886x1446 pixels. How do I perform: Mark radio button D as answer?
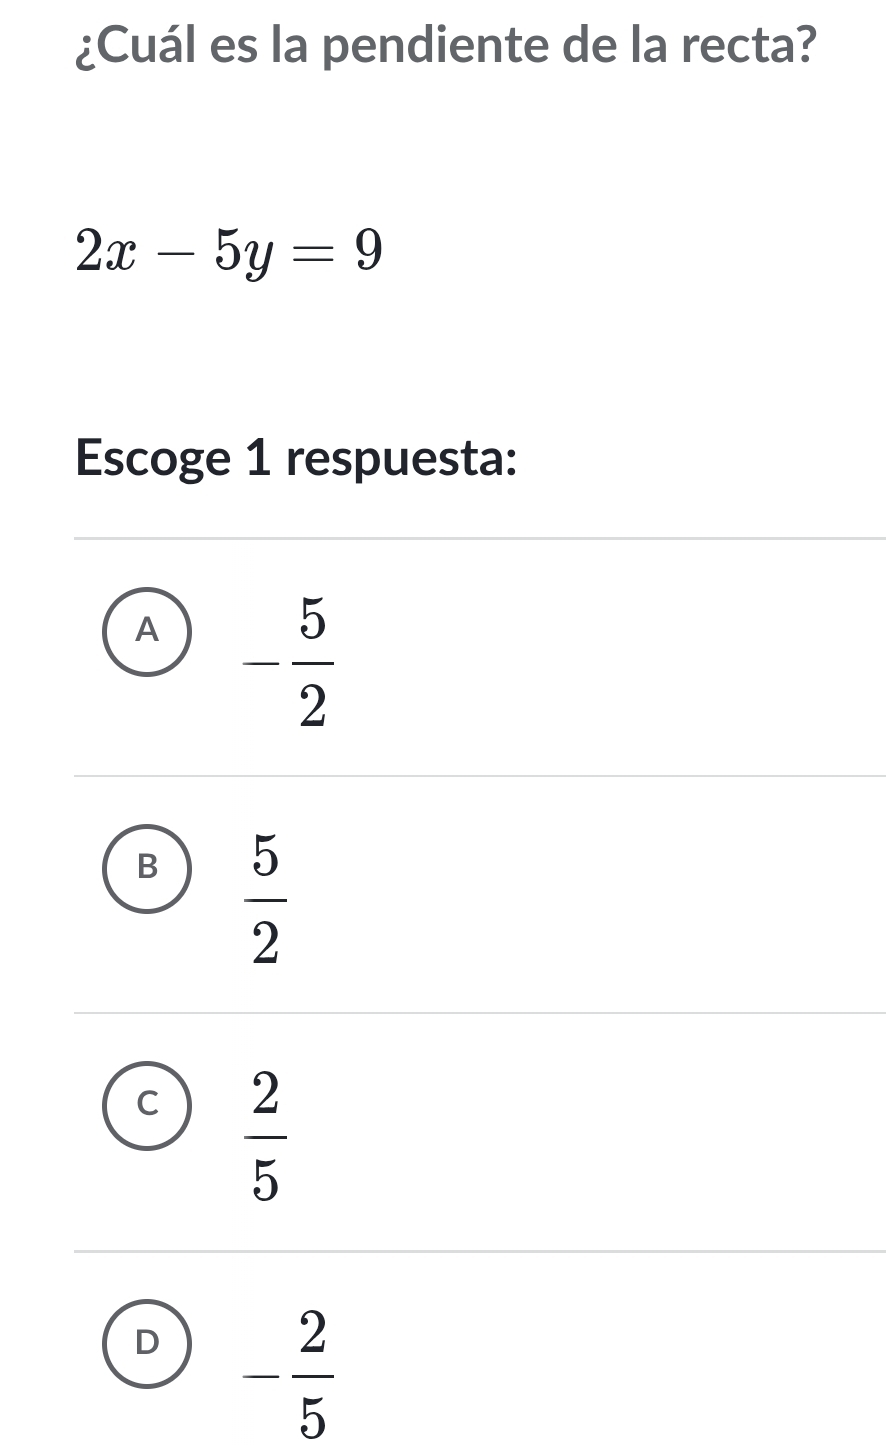[x=147, y=1343]
